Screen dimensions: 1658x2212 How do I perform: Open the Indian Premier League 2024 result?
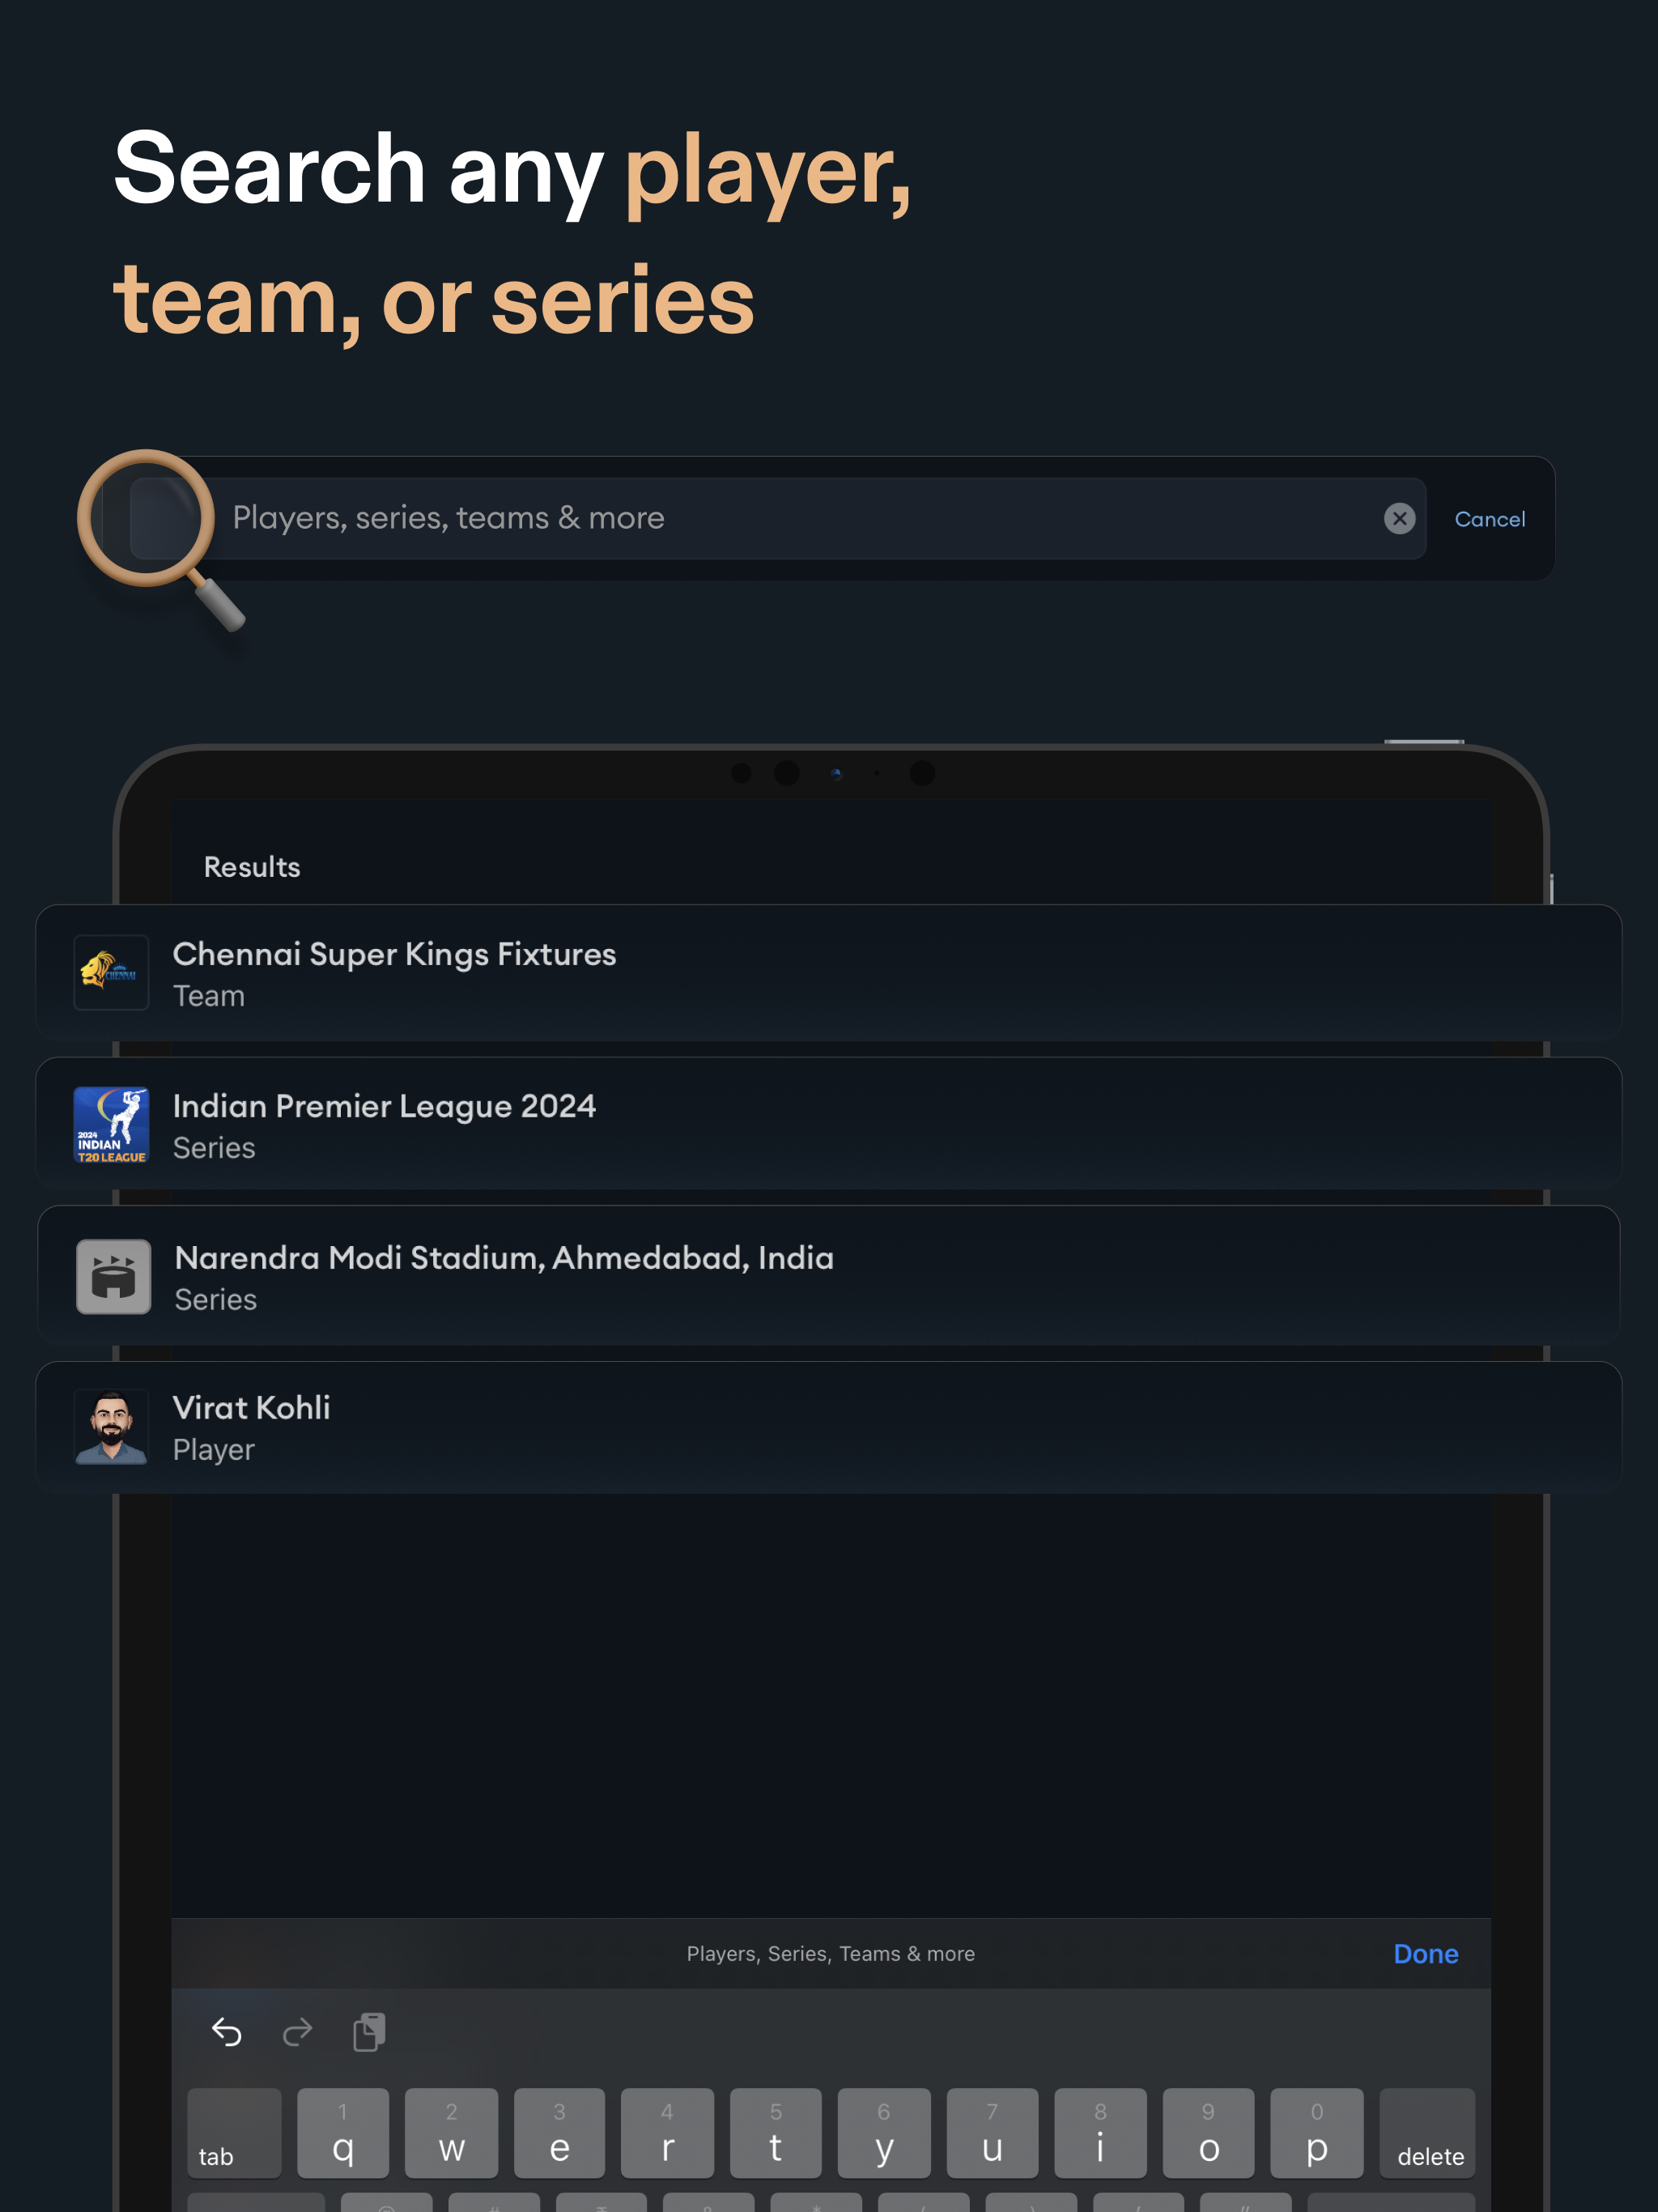[828, 1124]
